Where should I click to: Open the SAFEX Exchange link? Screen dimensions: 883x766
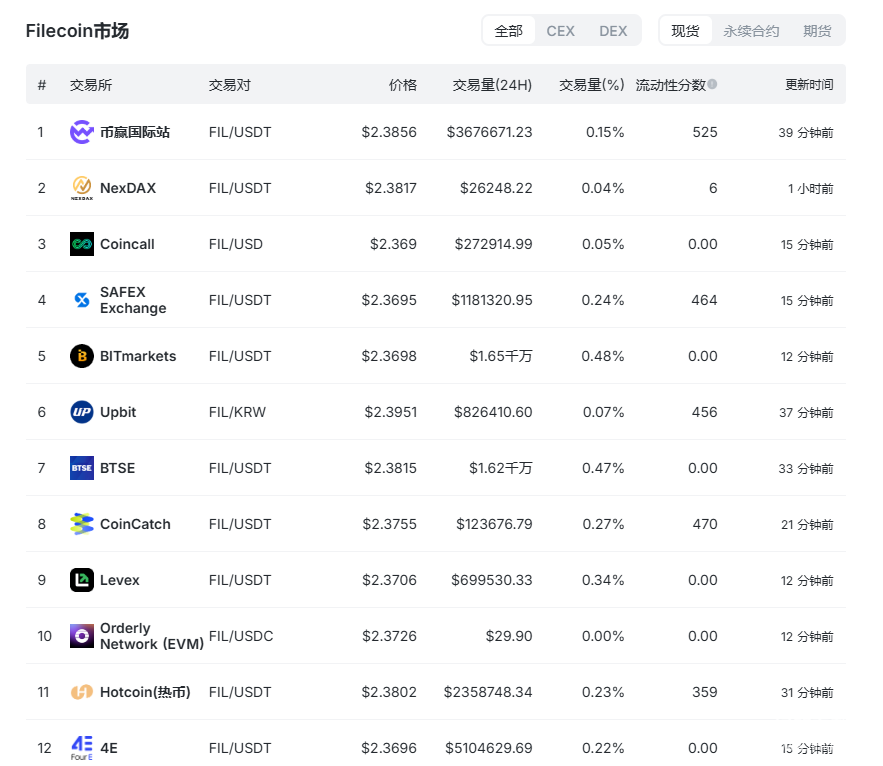coord(133,300)
